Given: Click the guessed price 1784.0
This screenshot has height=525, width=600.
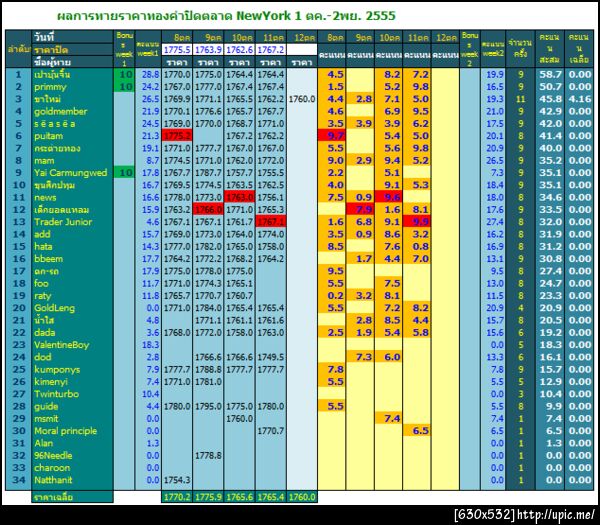Looking at the screenshot, I should [208, 308].
